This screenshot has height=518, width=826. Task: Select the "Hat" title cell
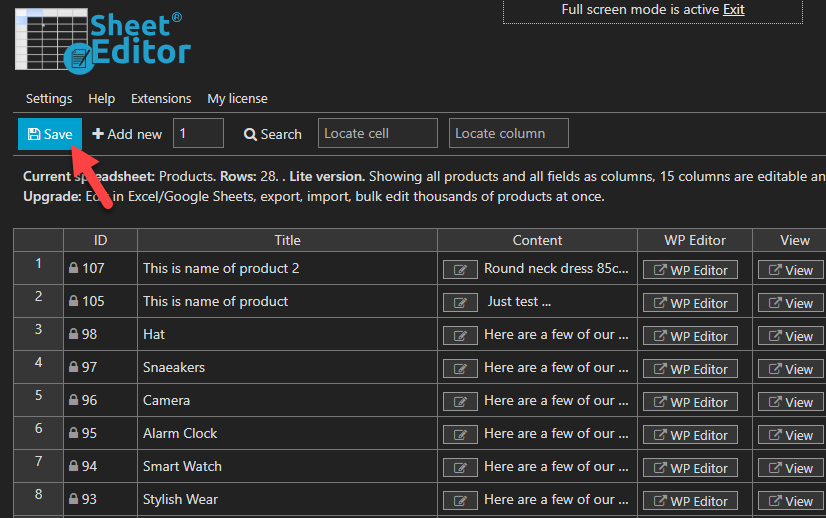coord(287,334)
